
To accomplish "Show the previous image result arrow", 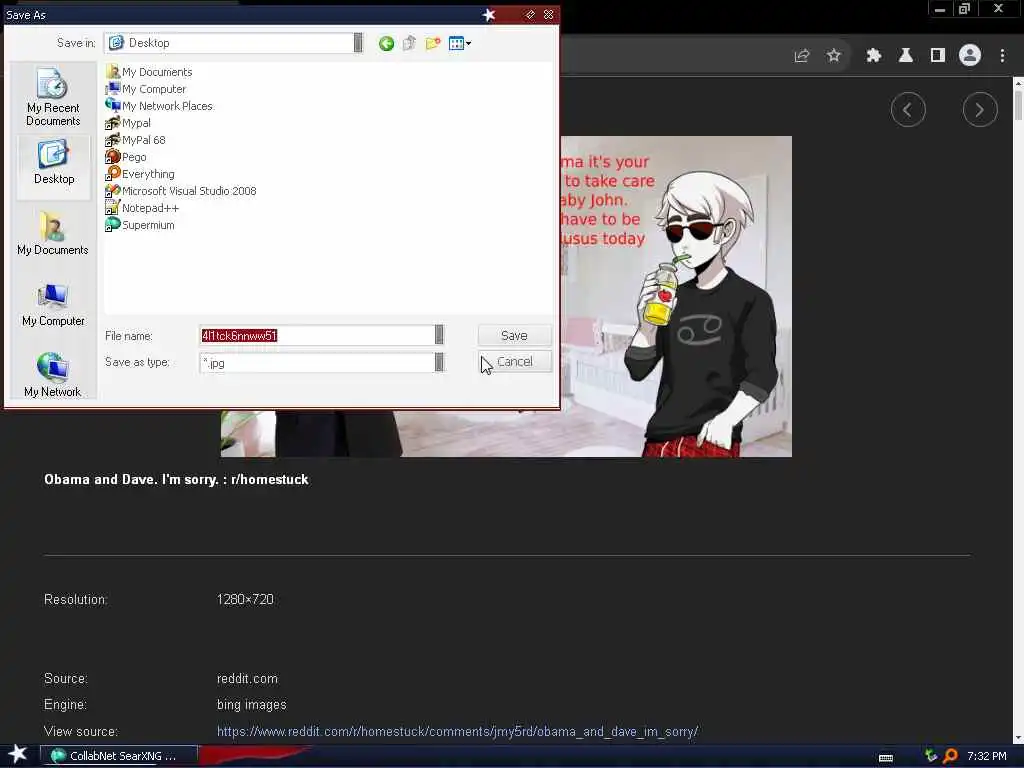I will click(908, 110).
